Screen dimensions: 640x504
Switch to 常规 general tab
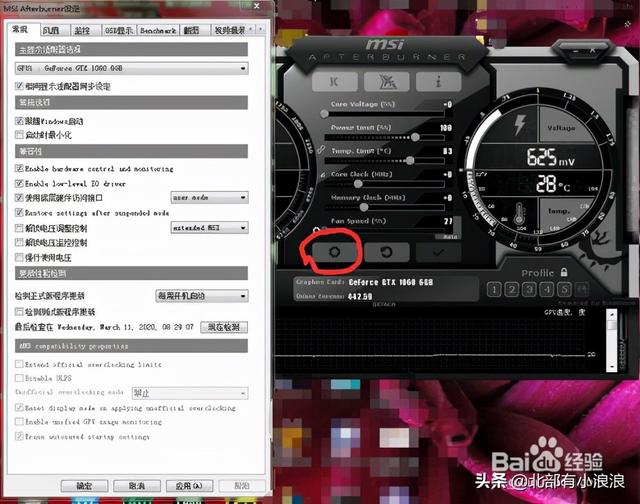tap(20, 29)
